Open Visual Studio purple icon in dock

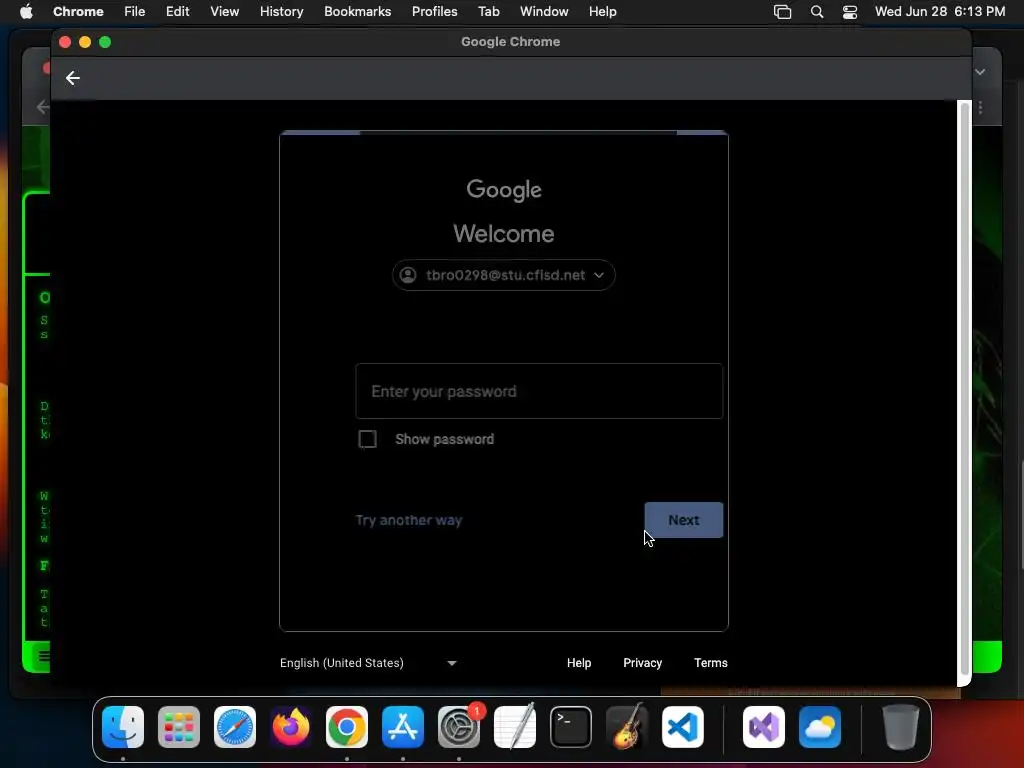(x=763, y=727)
